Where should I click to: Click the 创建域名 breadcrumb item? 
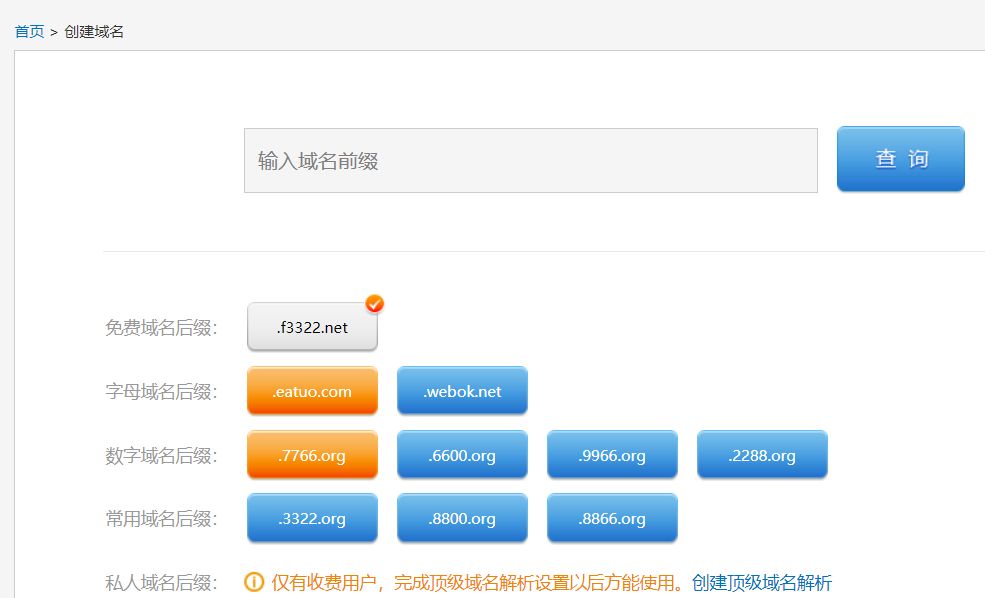94,31
